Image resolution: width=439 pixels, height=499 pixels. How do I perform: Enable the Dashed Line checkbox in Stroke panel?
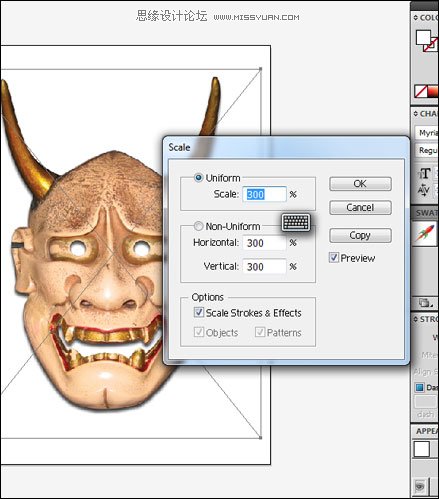[x=419, y=387]
